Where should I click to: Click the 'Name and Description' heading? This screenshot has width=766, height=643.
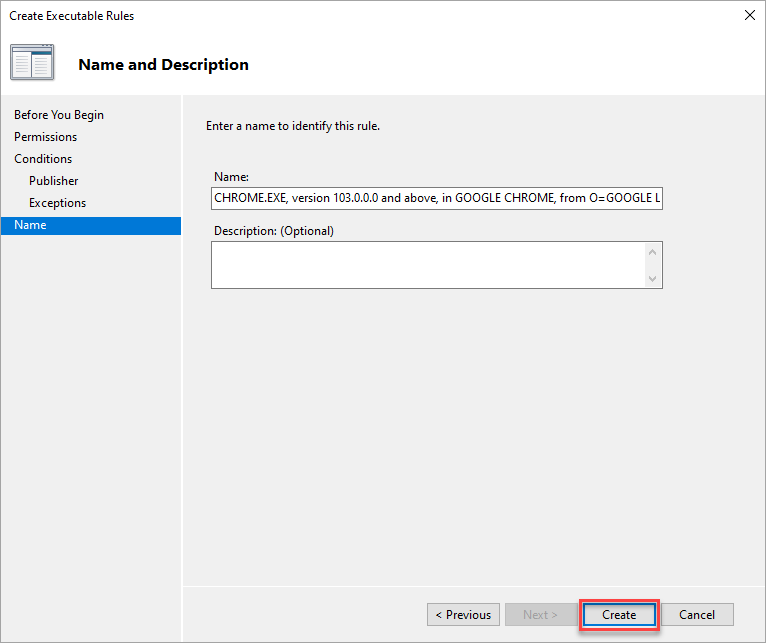pos(163,64)
